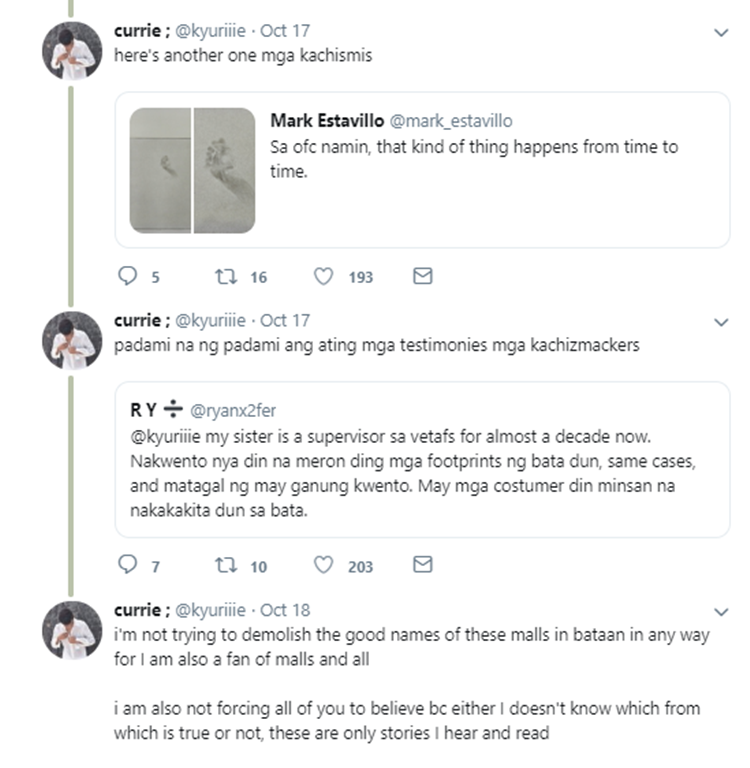750x768 pixels.
Task: Click the Oct 18 timestamp link
Action: coord(285,610)
